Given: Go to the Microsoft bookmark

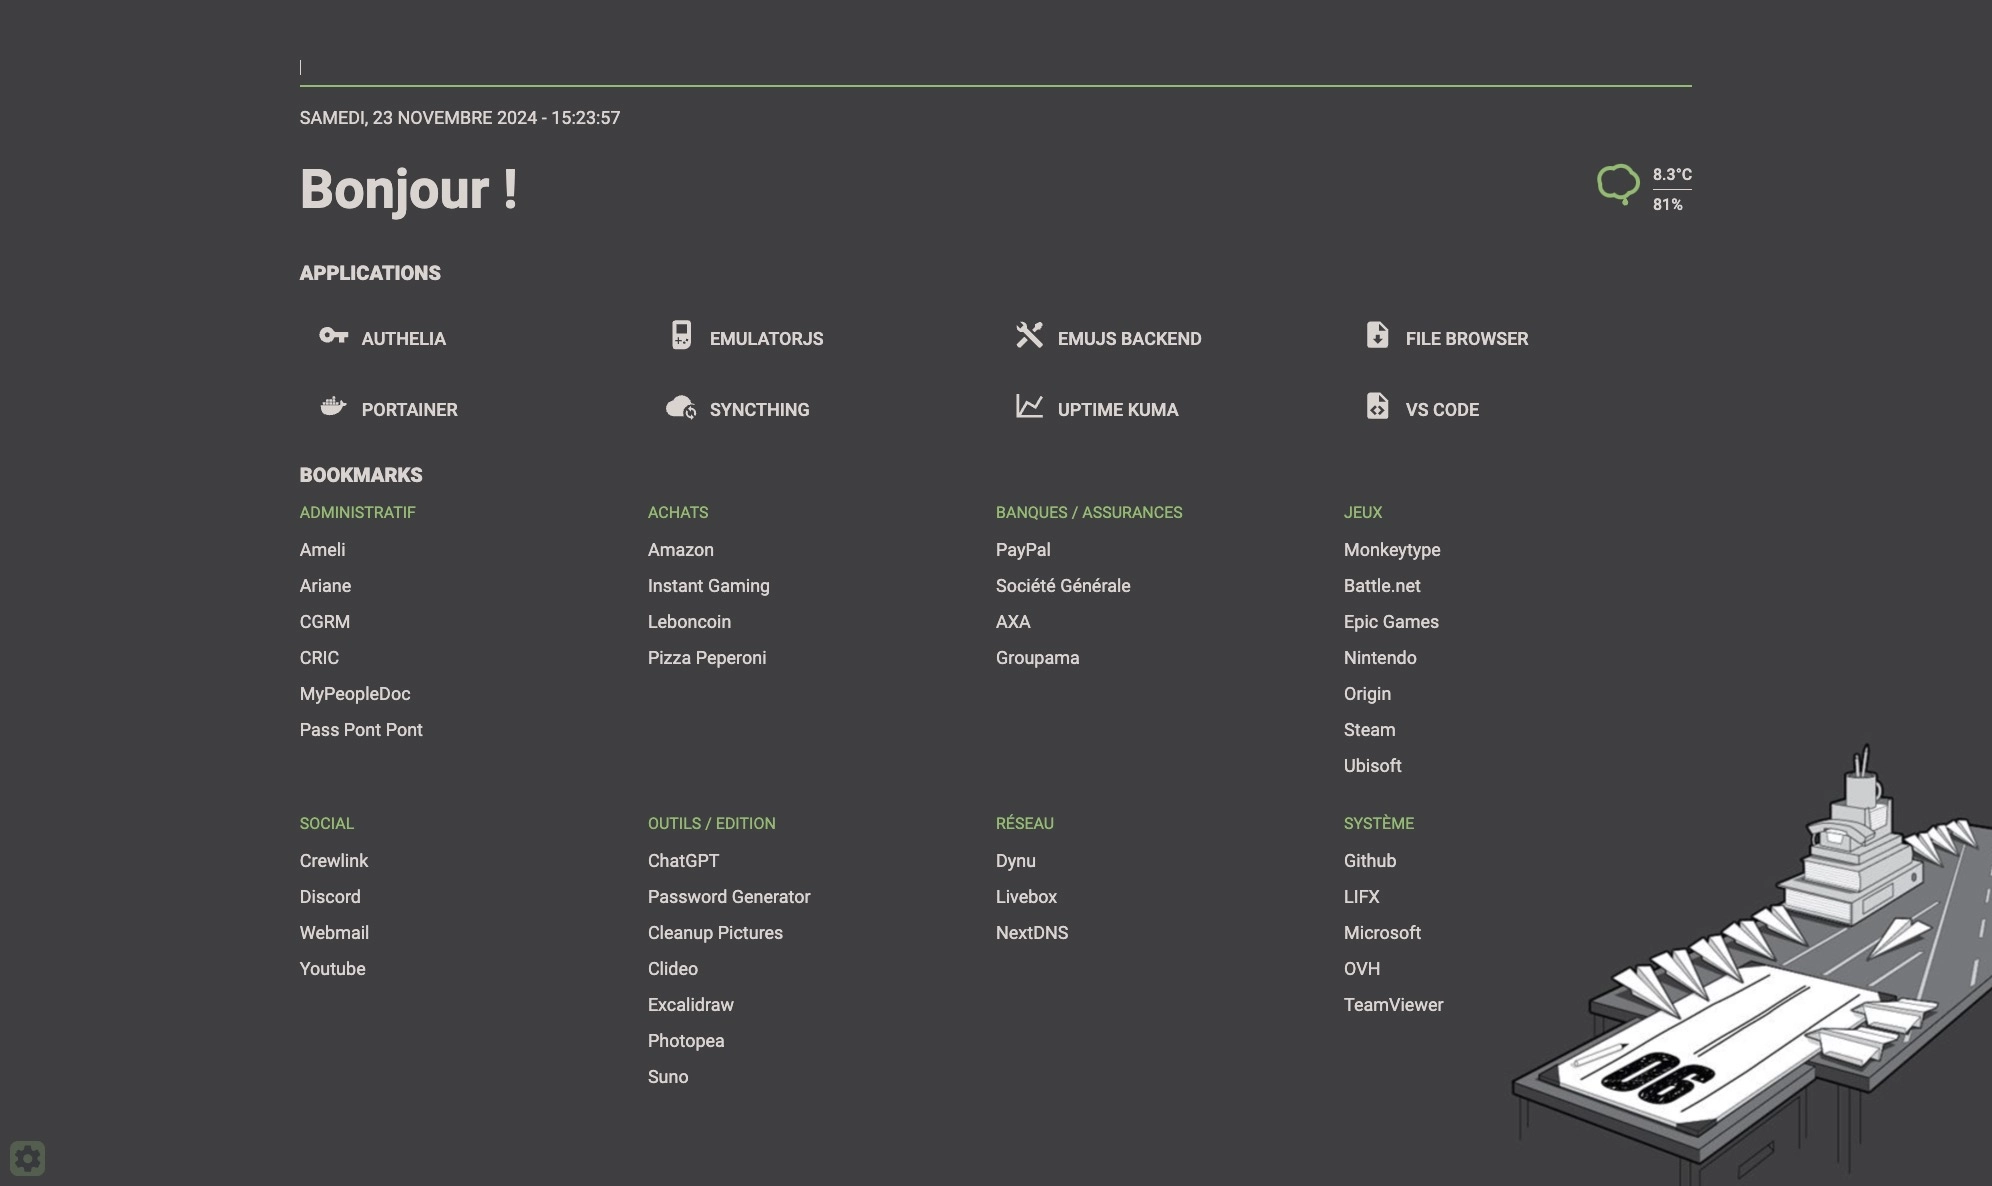Looking at the screenshot, I should (1382, 933).
